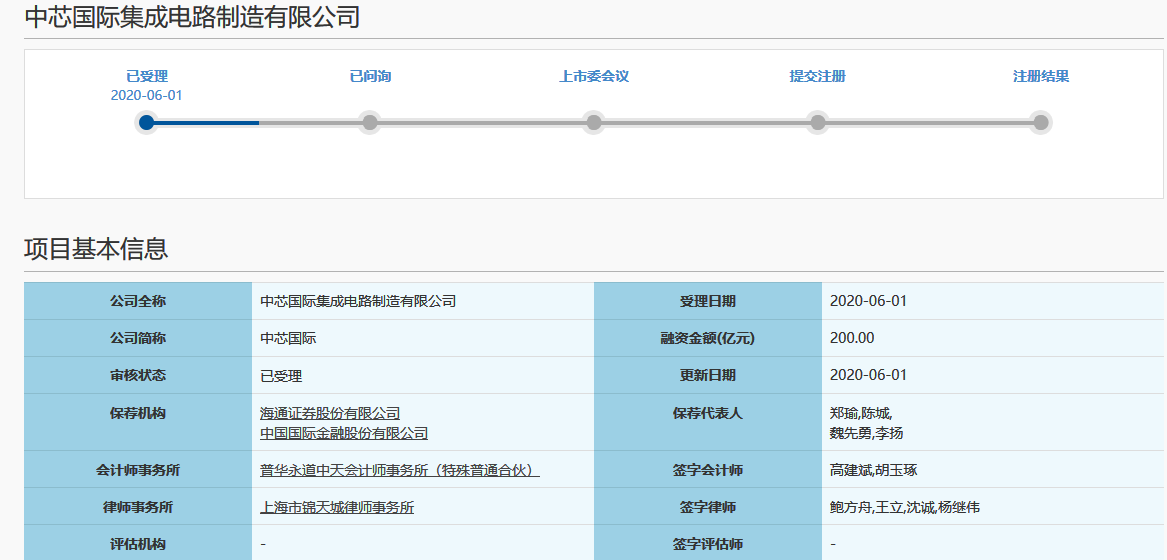Open the 海通证券股份有限公司 sponsor link
Image resolution: width=1167 pixels, height=560 pixels.
[330, 413]
